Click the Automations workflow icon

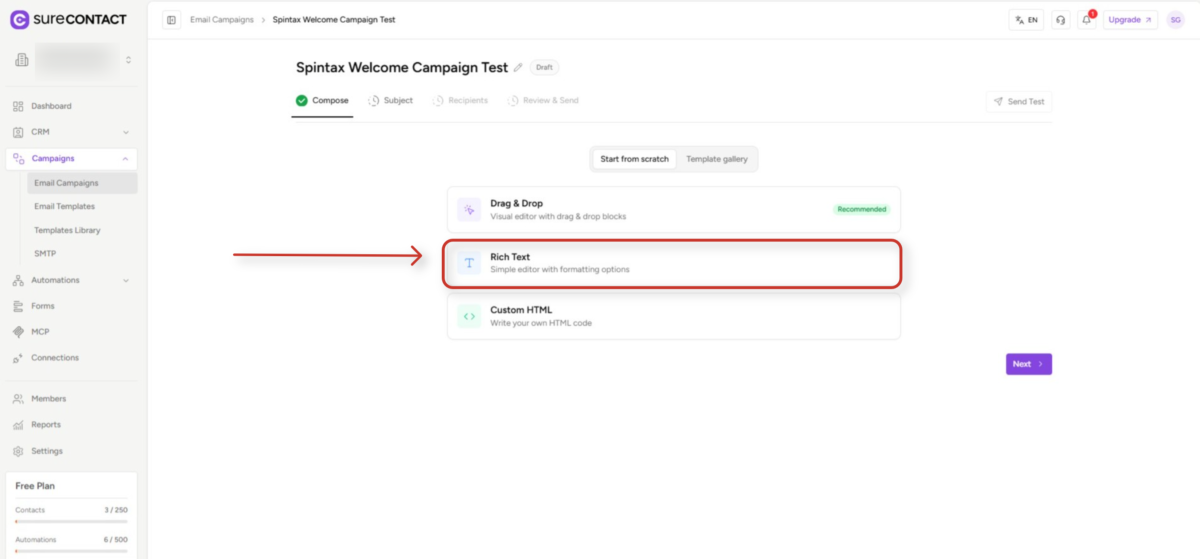(18, 280)
